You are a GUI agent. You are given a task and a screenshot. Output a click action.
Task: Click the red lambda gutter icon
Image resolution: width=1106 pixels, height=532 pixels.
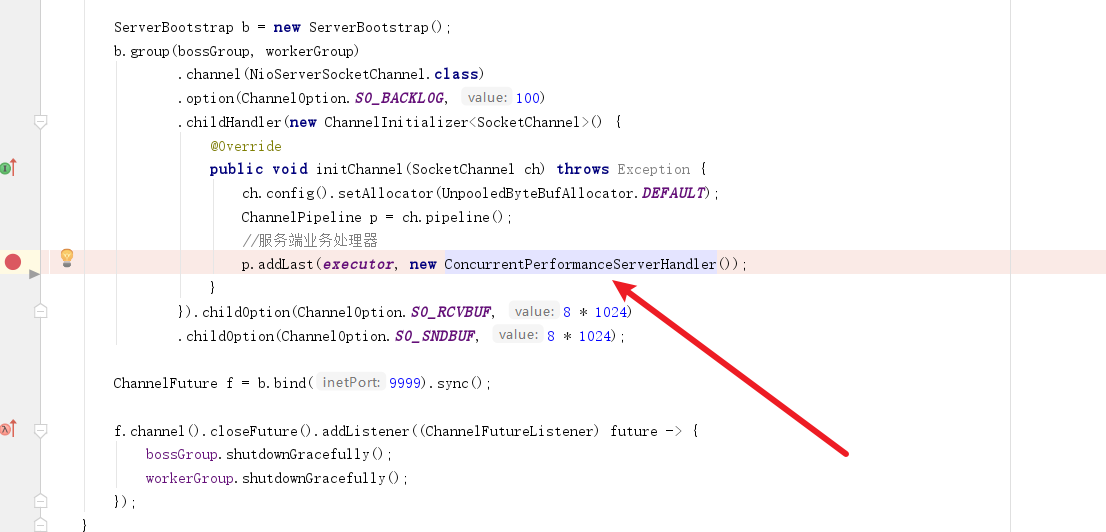[7, 429]
